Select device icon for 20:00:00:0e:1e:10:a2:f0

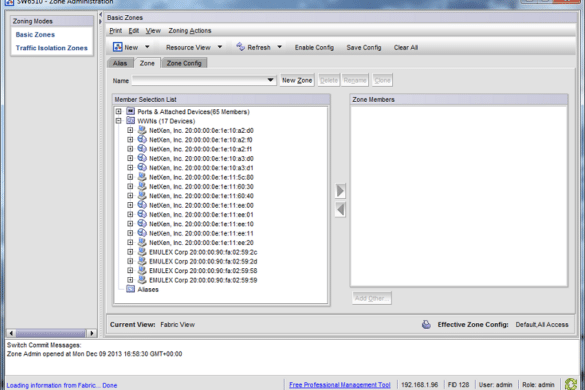[x=142, y=139]
